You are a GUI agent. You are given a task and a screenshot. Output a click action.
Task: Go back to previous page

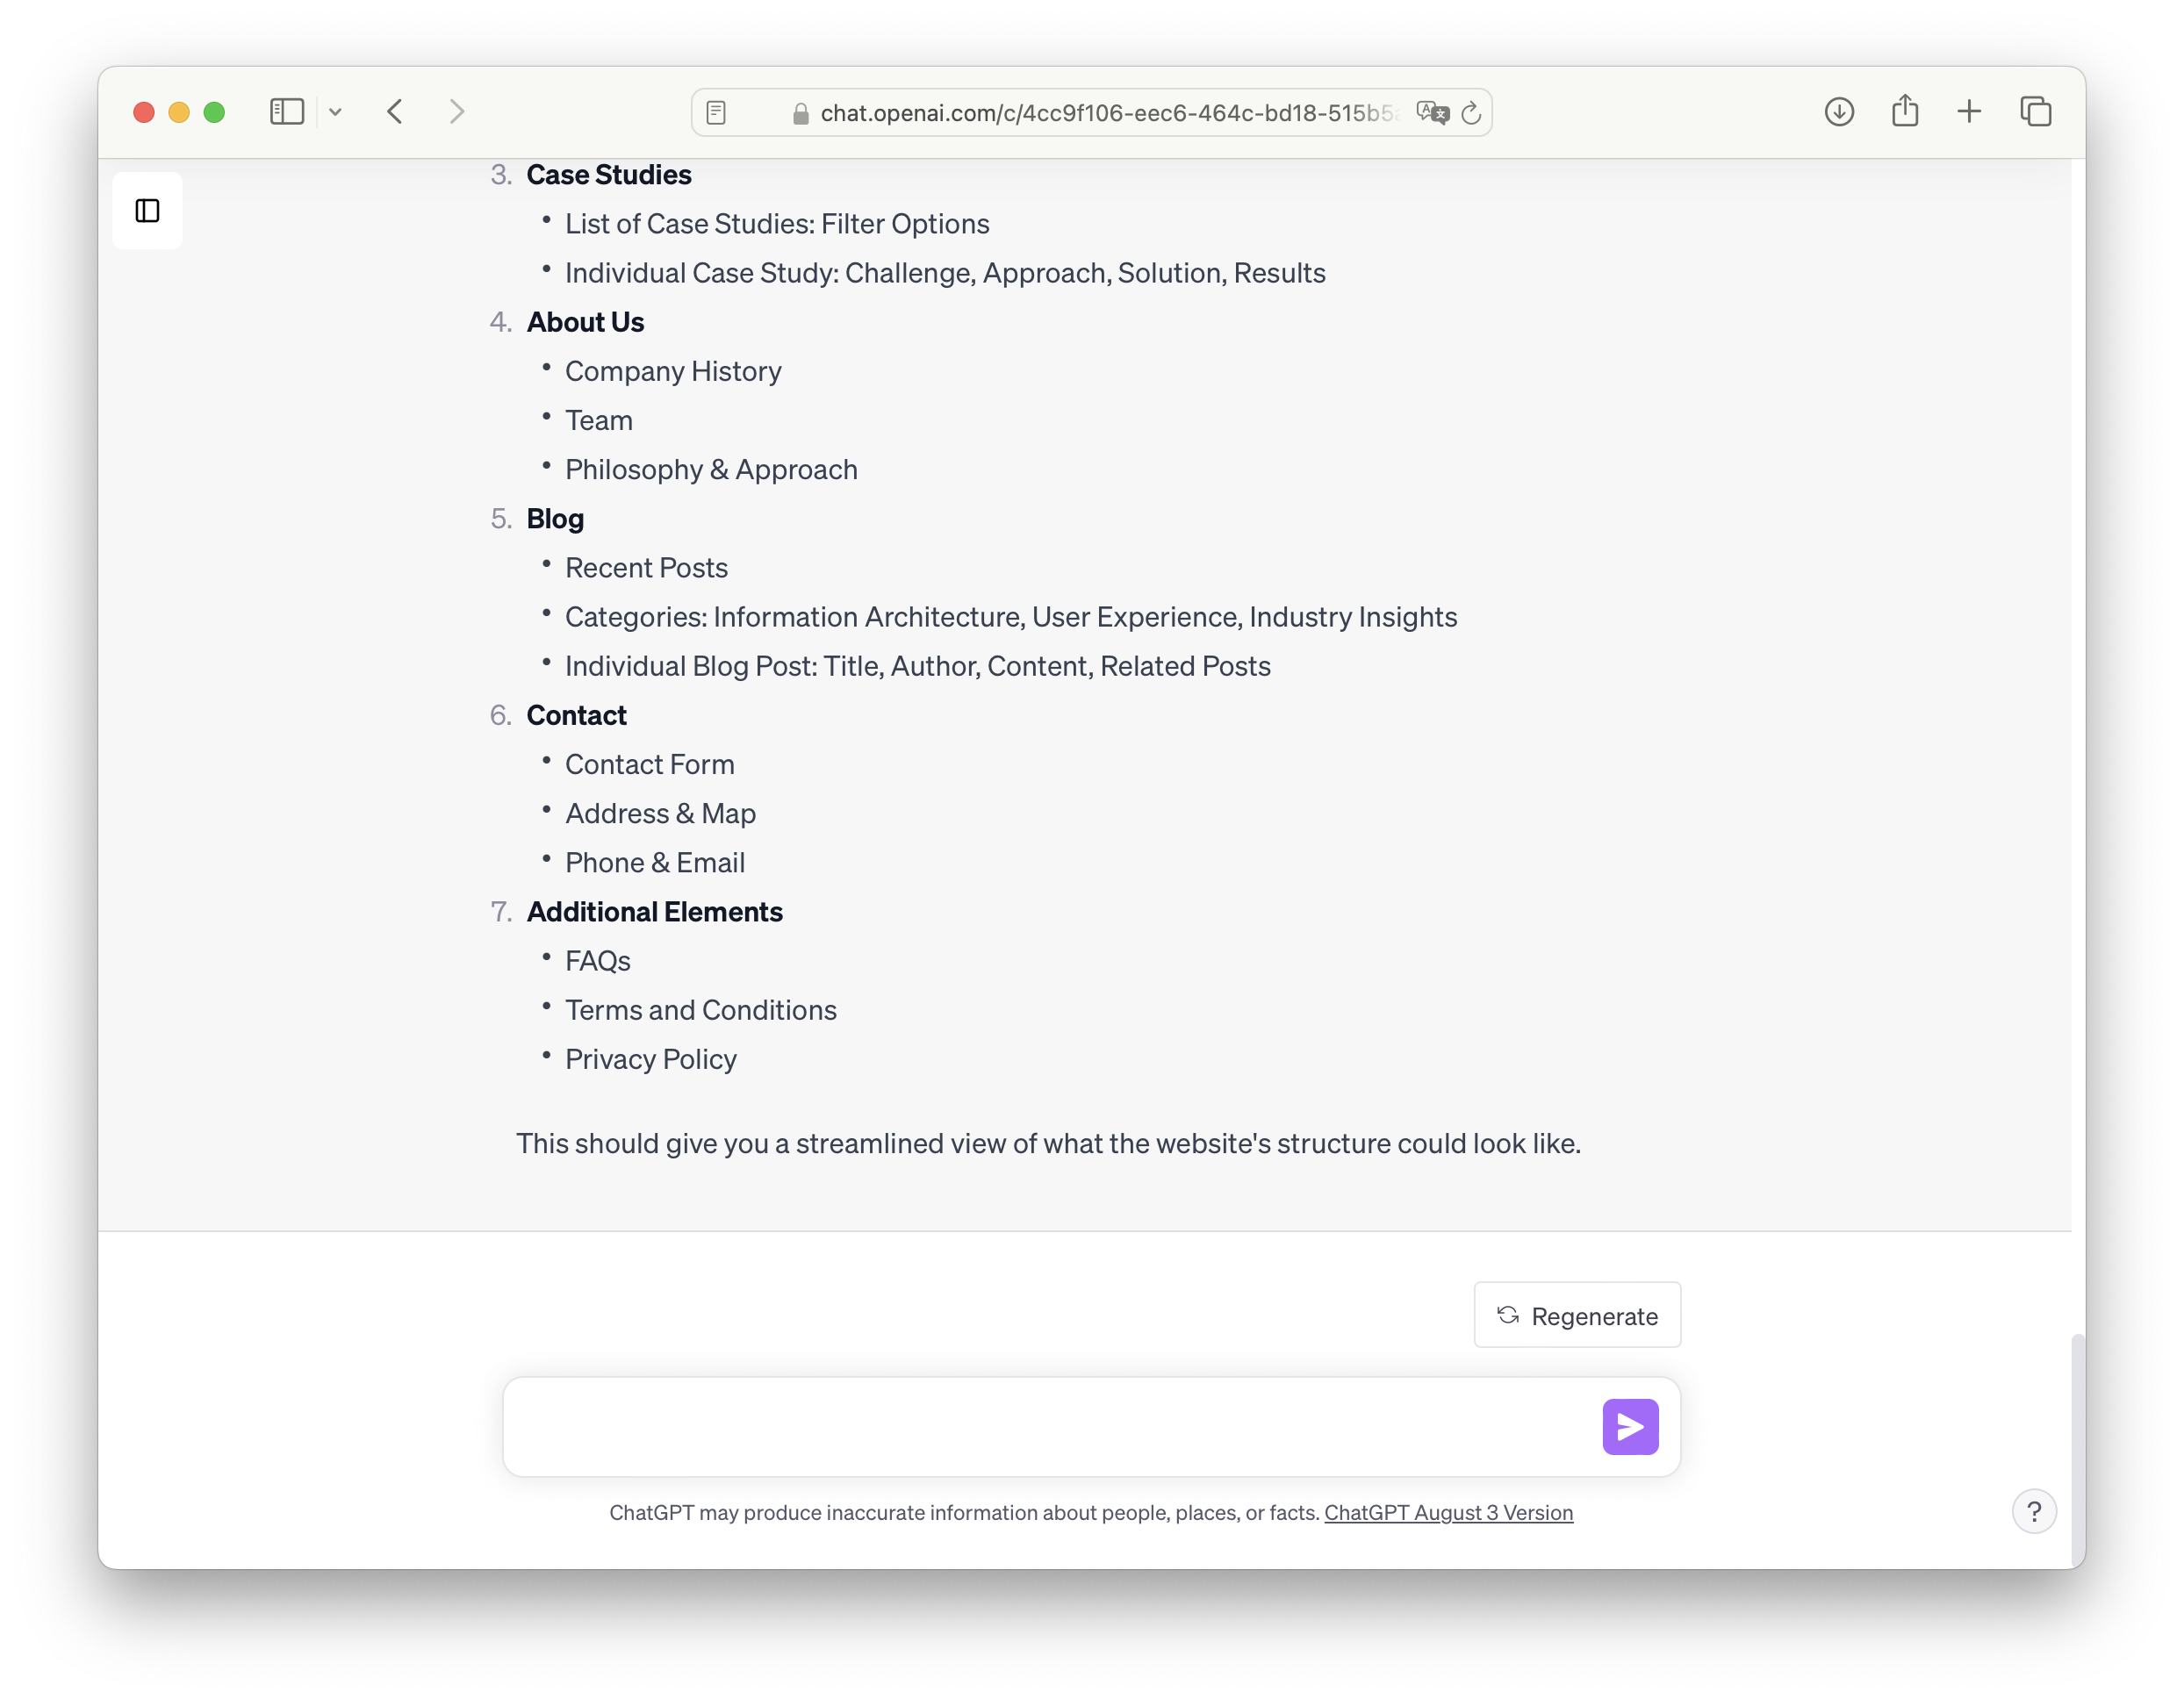(x=396, y=112)
